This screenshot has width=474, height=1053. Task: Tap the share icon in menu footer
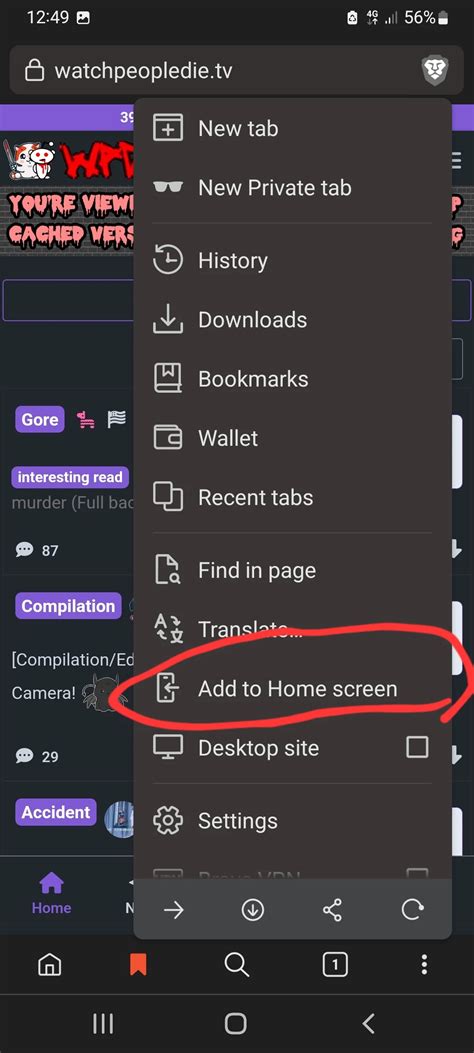[x=332, y=910]
